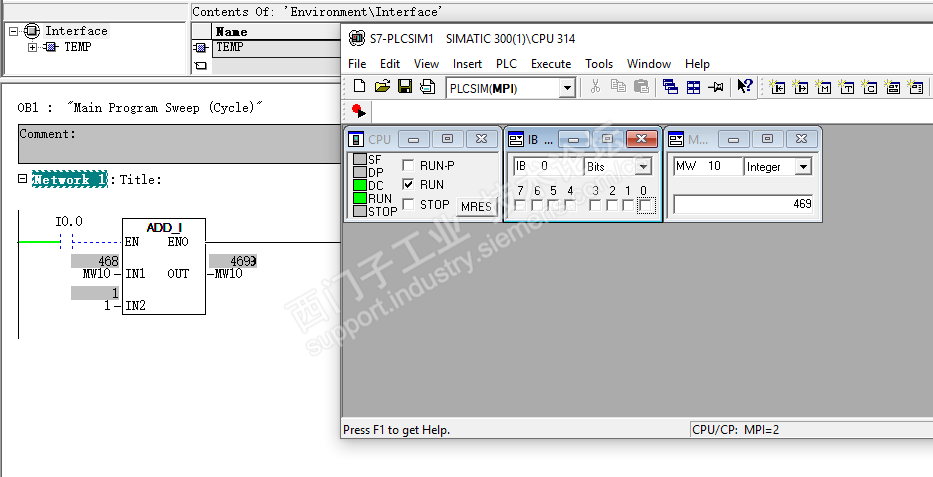Click the IB sub-window title icon
This screenshot has height=477, width=933.
tap(516, 139)
